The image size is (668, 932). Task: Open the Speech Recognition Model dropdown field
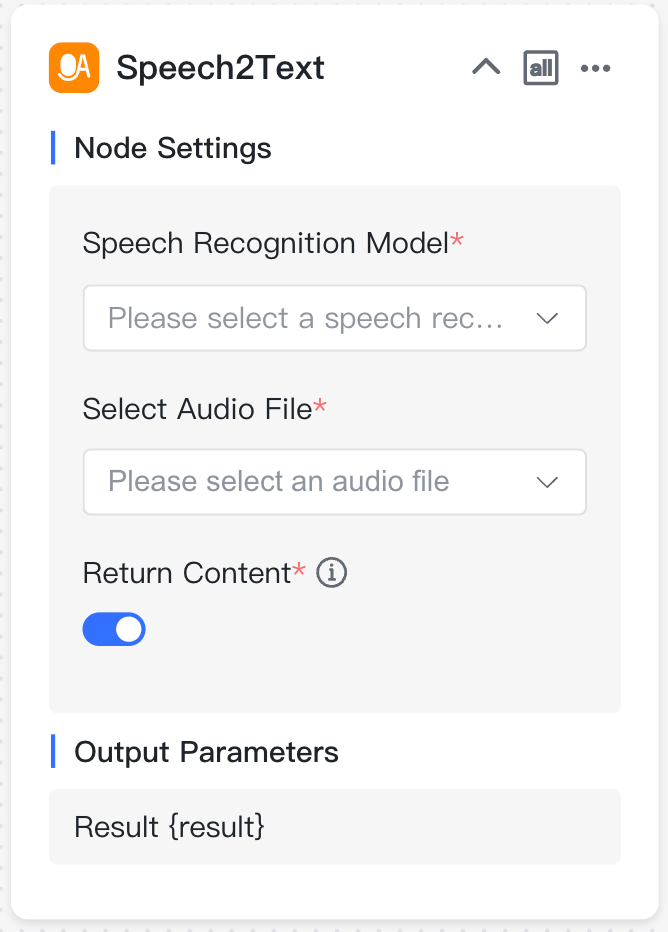335,318
